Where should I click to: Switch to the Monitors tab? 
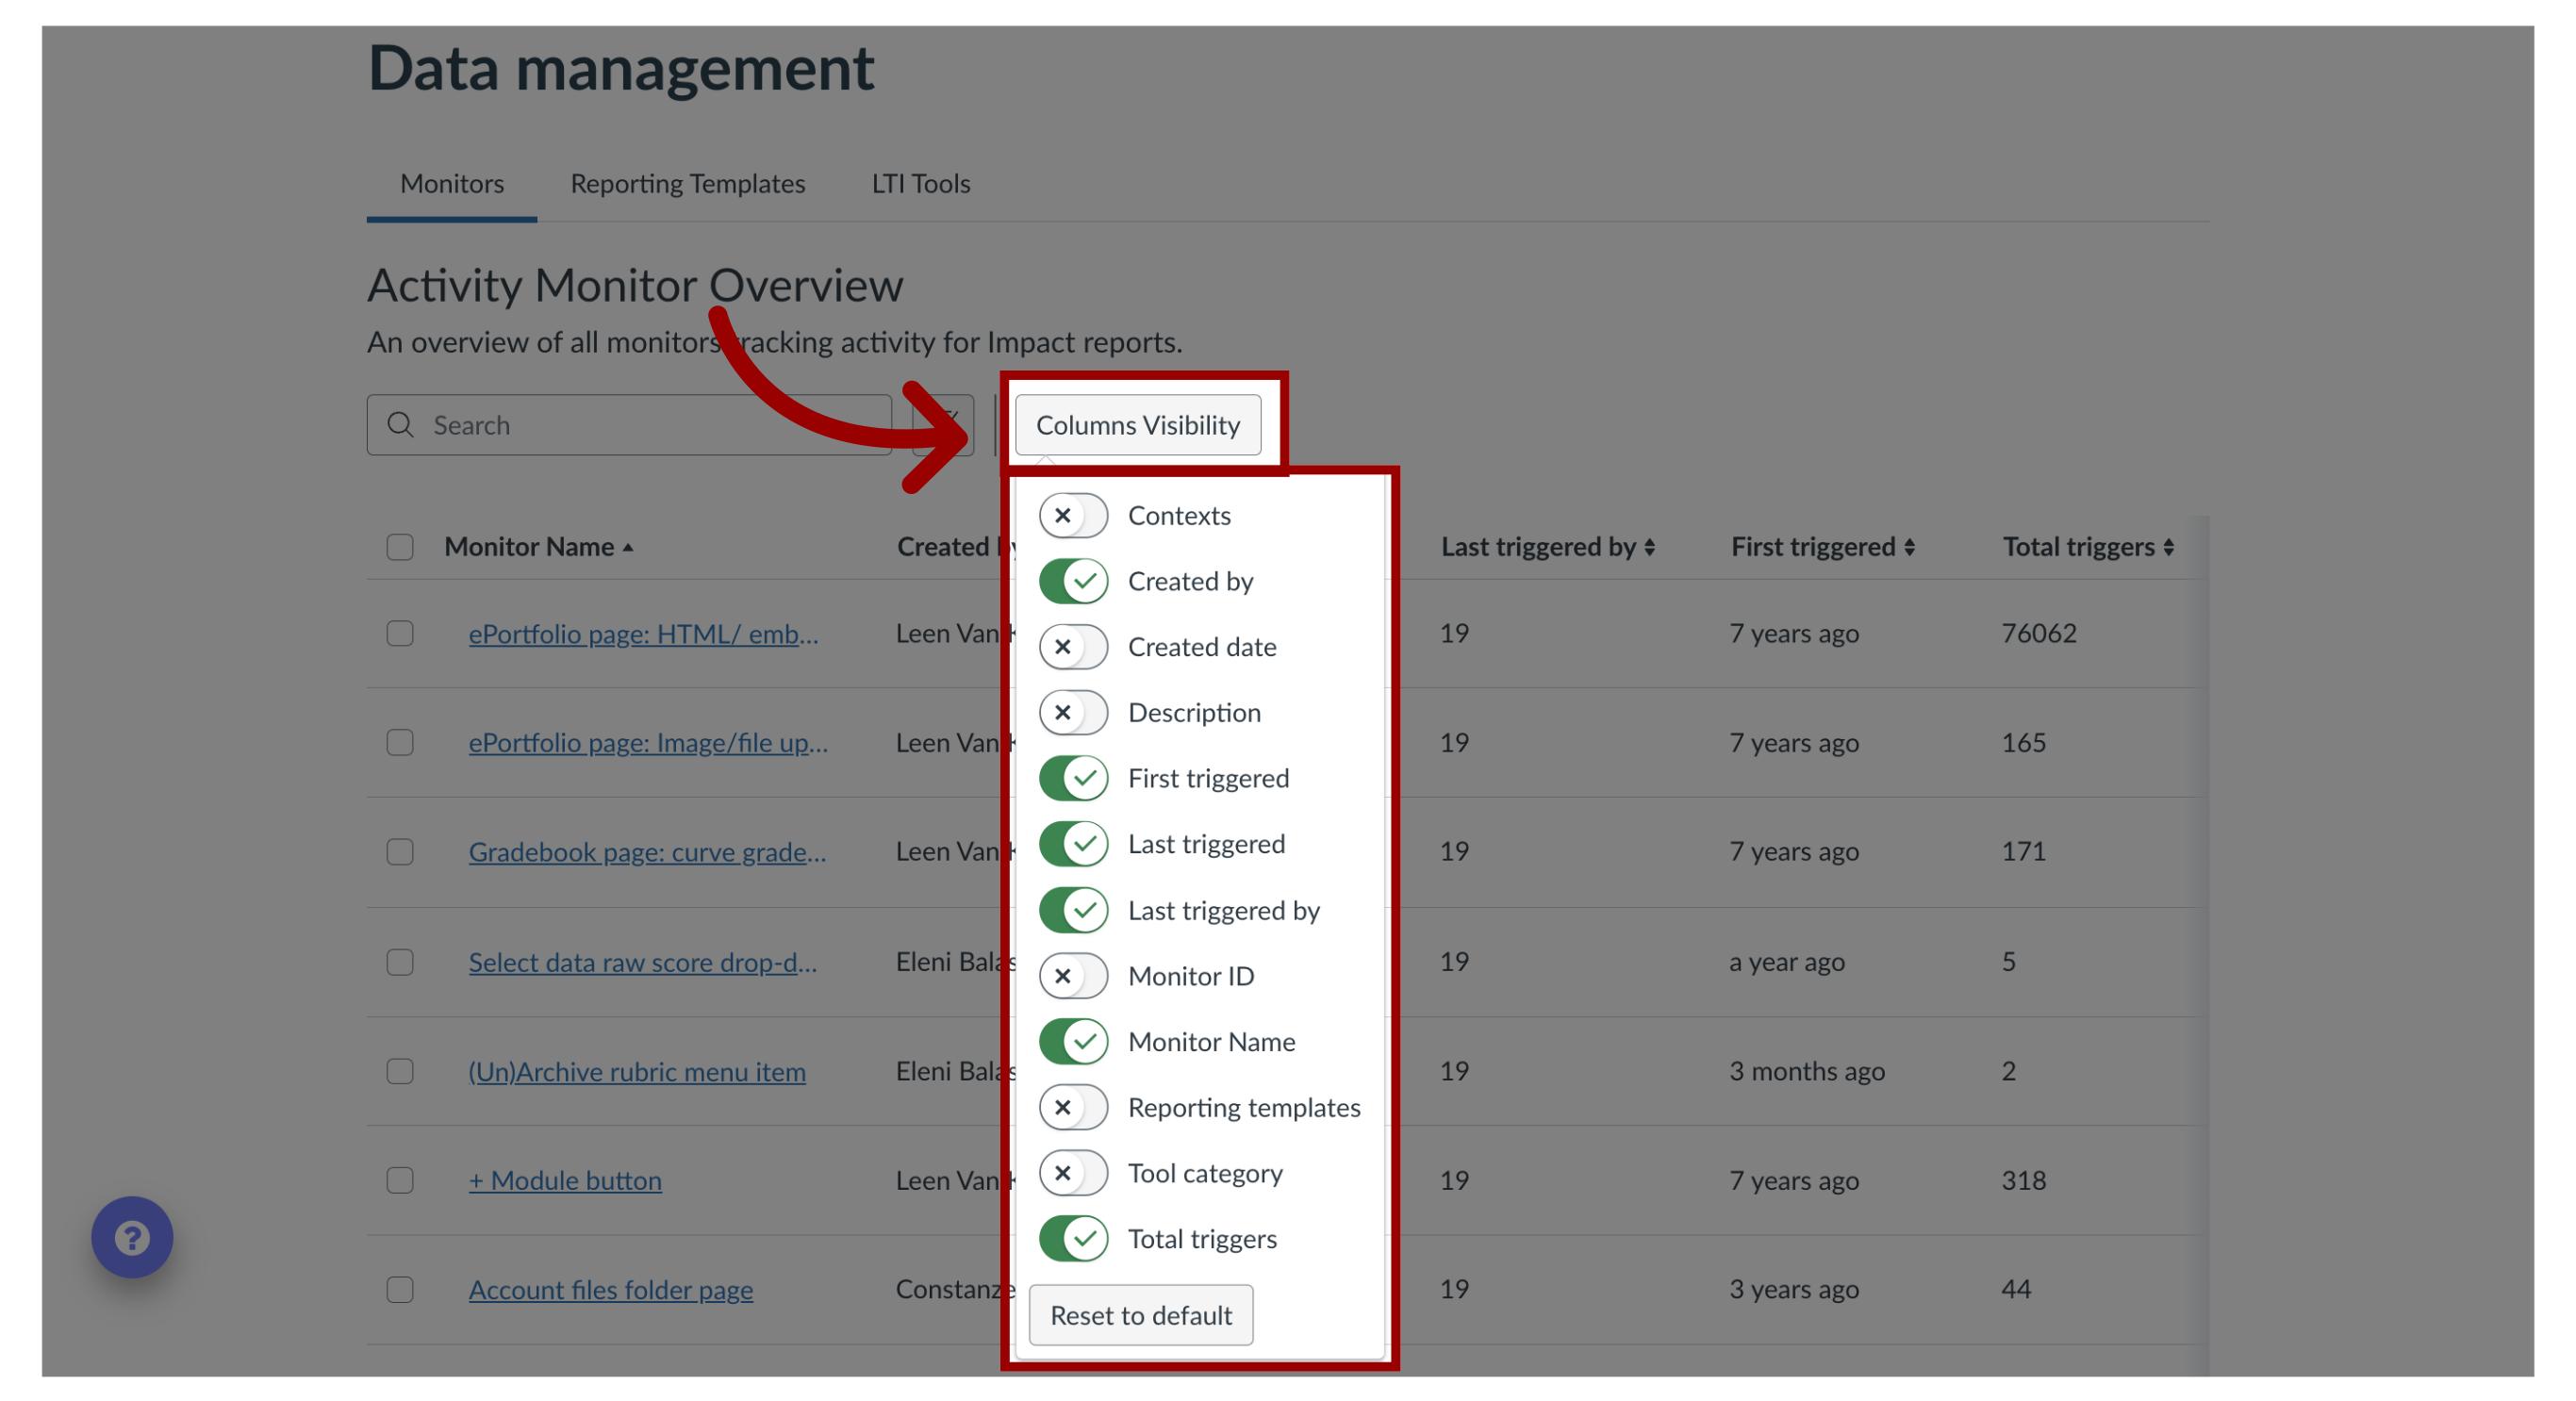(452, 184)
